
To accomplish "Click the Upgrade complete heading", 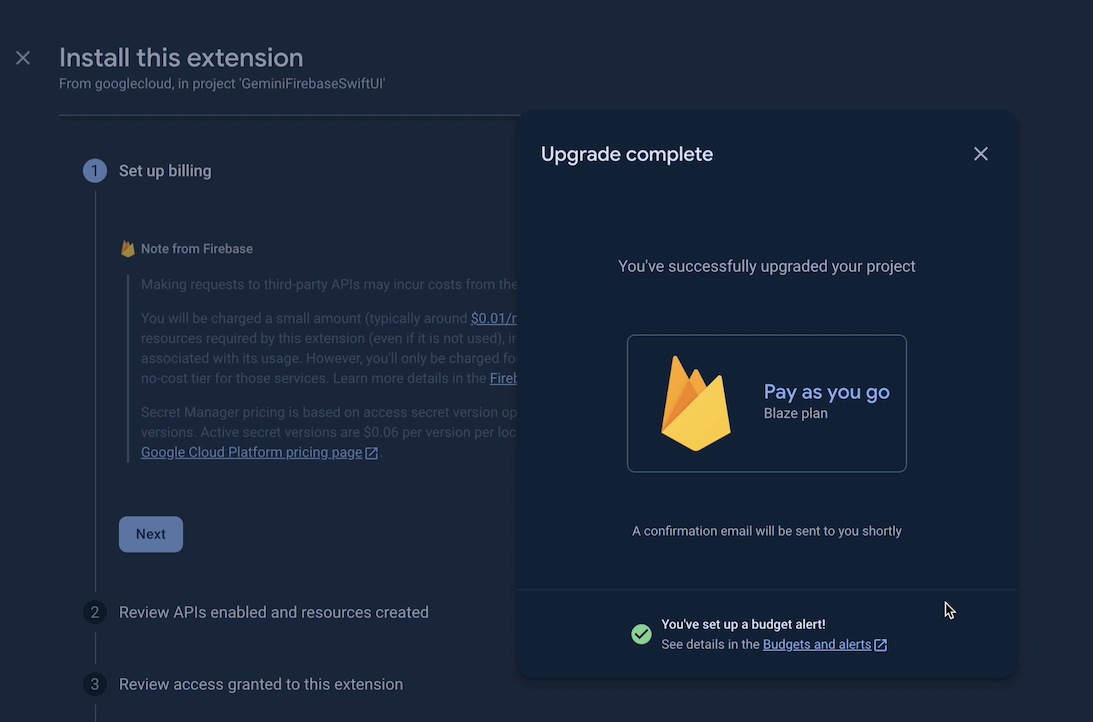I will (x=627, y=154).
